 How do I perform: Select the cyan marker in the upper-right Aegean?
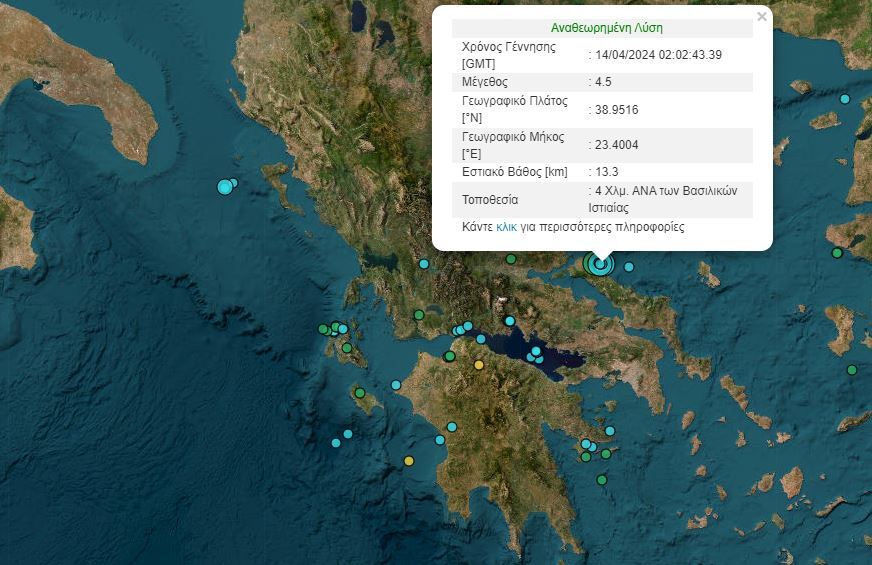845,99
